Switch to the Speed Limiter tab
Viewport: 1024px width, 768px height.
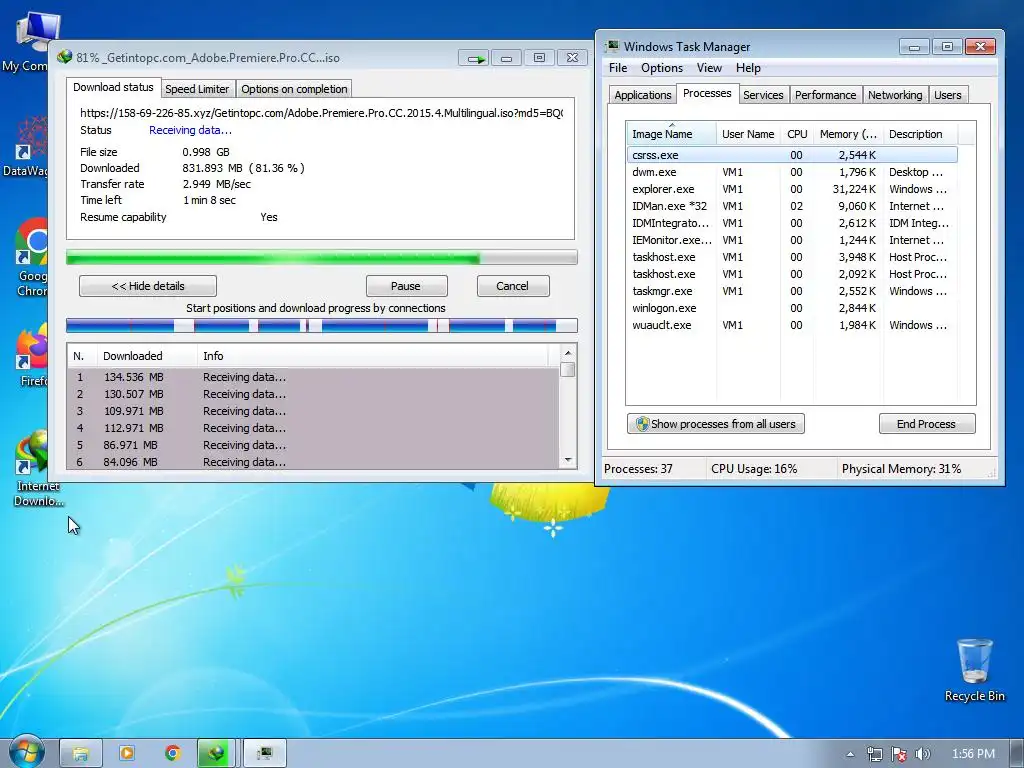pyautogui.click(x=197, y=89)
